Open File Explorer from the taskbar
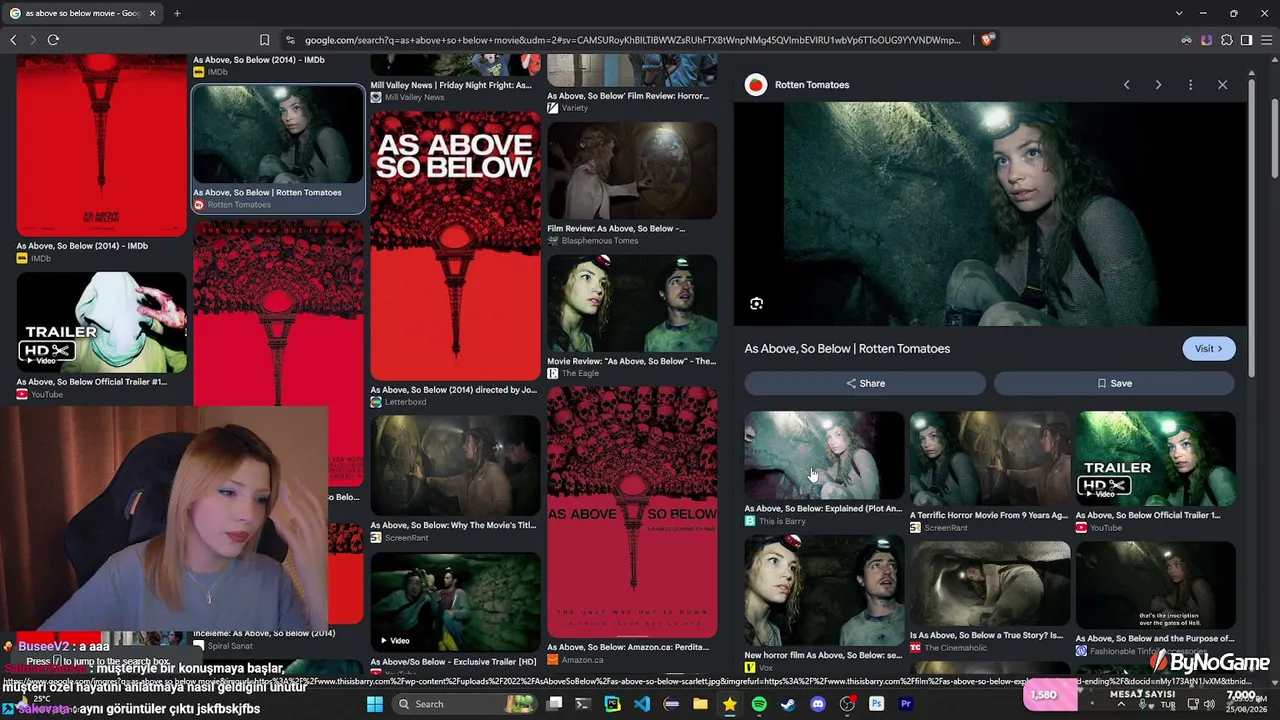The height and width of the screenshot is (720, 1280). [701, 704]
